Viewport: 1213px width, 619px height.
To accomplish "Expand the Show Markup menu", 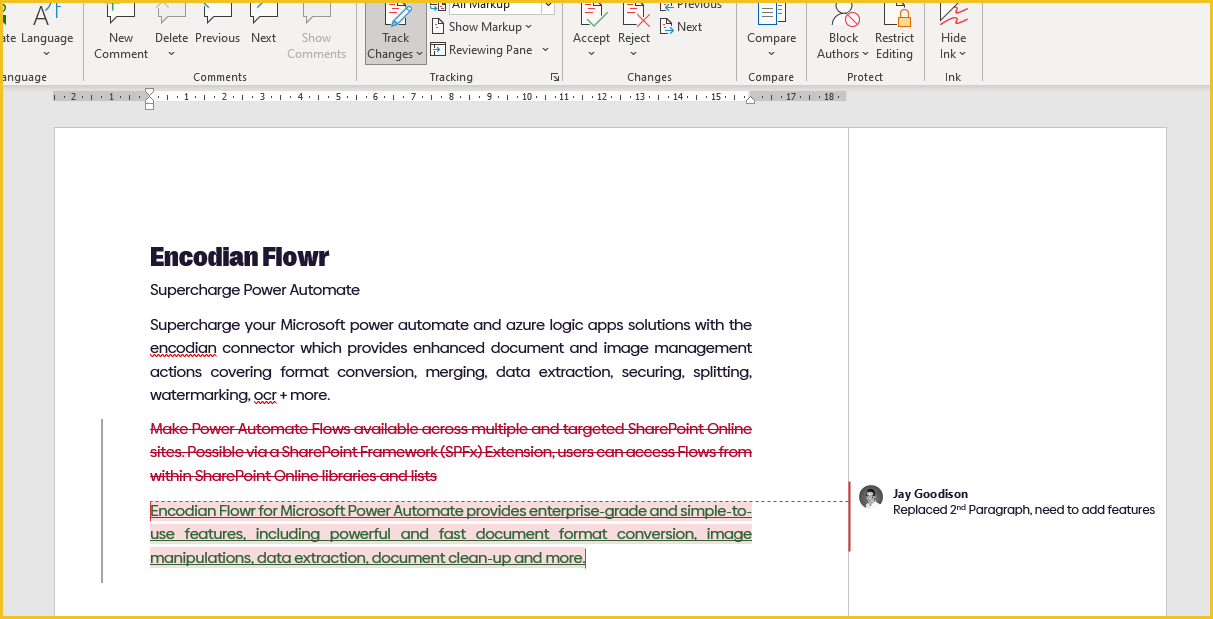I will (x=481, y=27).
